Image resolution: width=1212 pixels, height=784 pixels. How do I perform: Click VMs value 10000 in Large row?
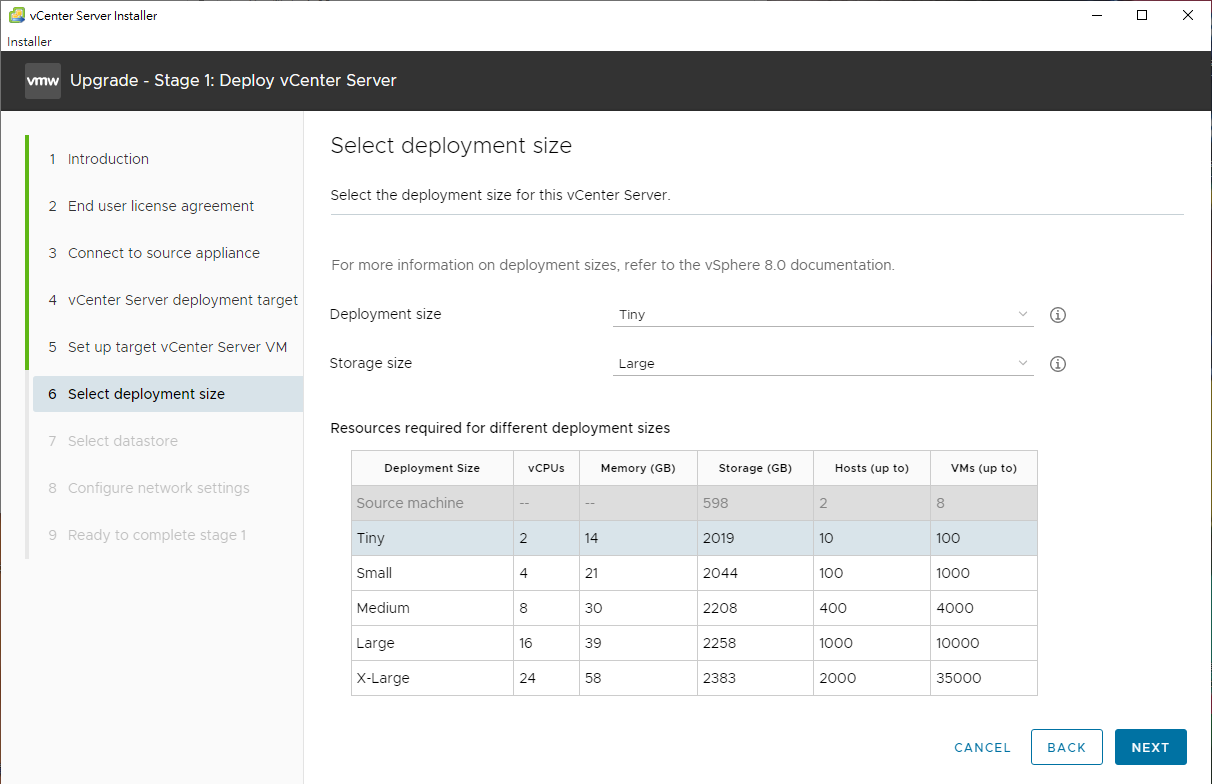coord(957,643)
